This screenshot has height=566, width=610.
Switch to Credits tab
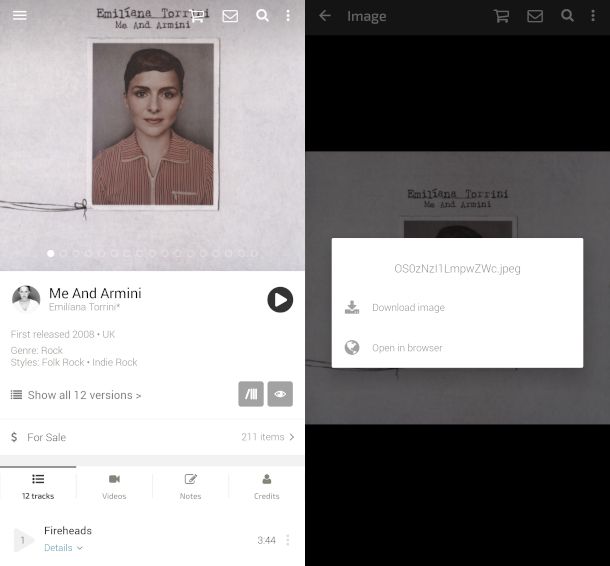coord(266,486)
